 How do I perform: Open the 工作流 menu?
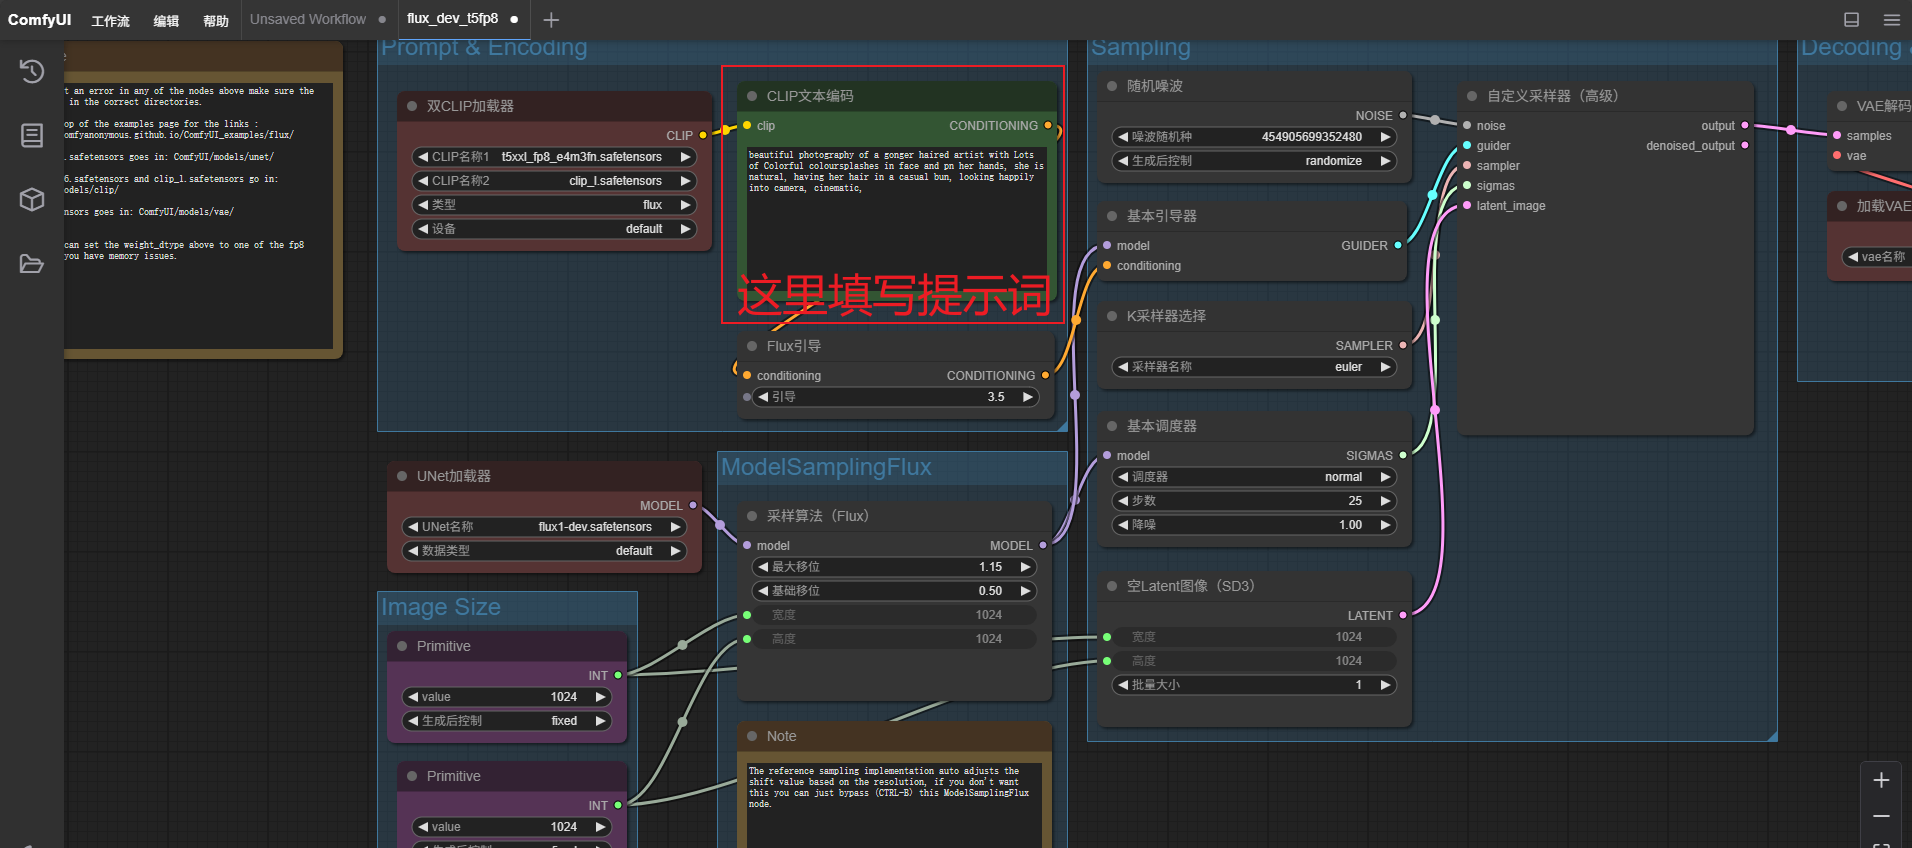click(110, 20)
